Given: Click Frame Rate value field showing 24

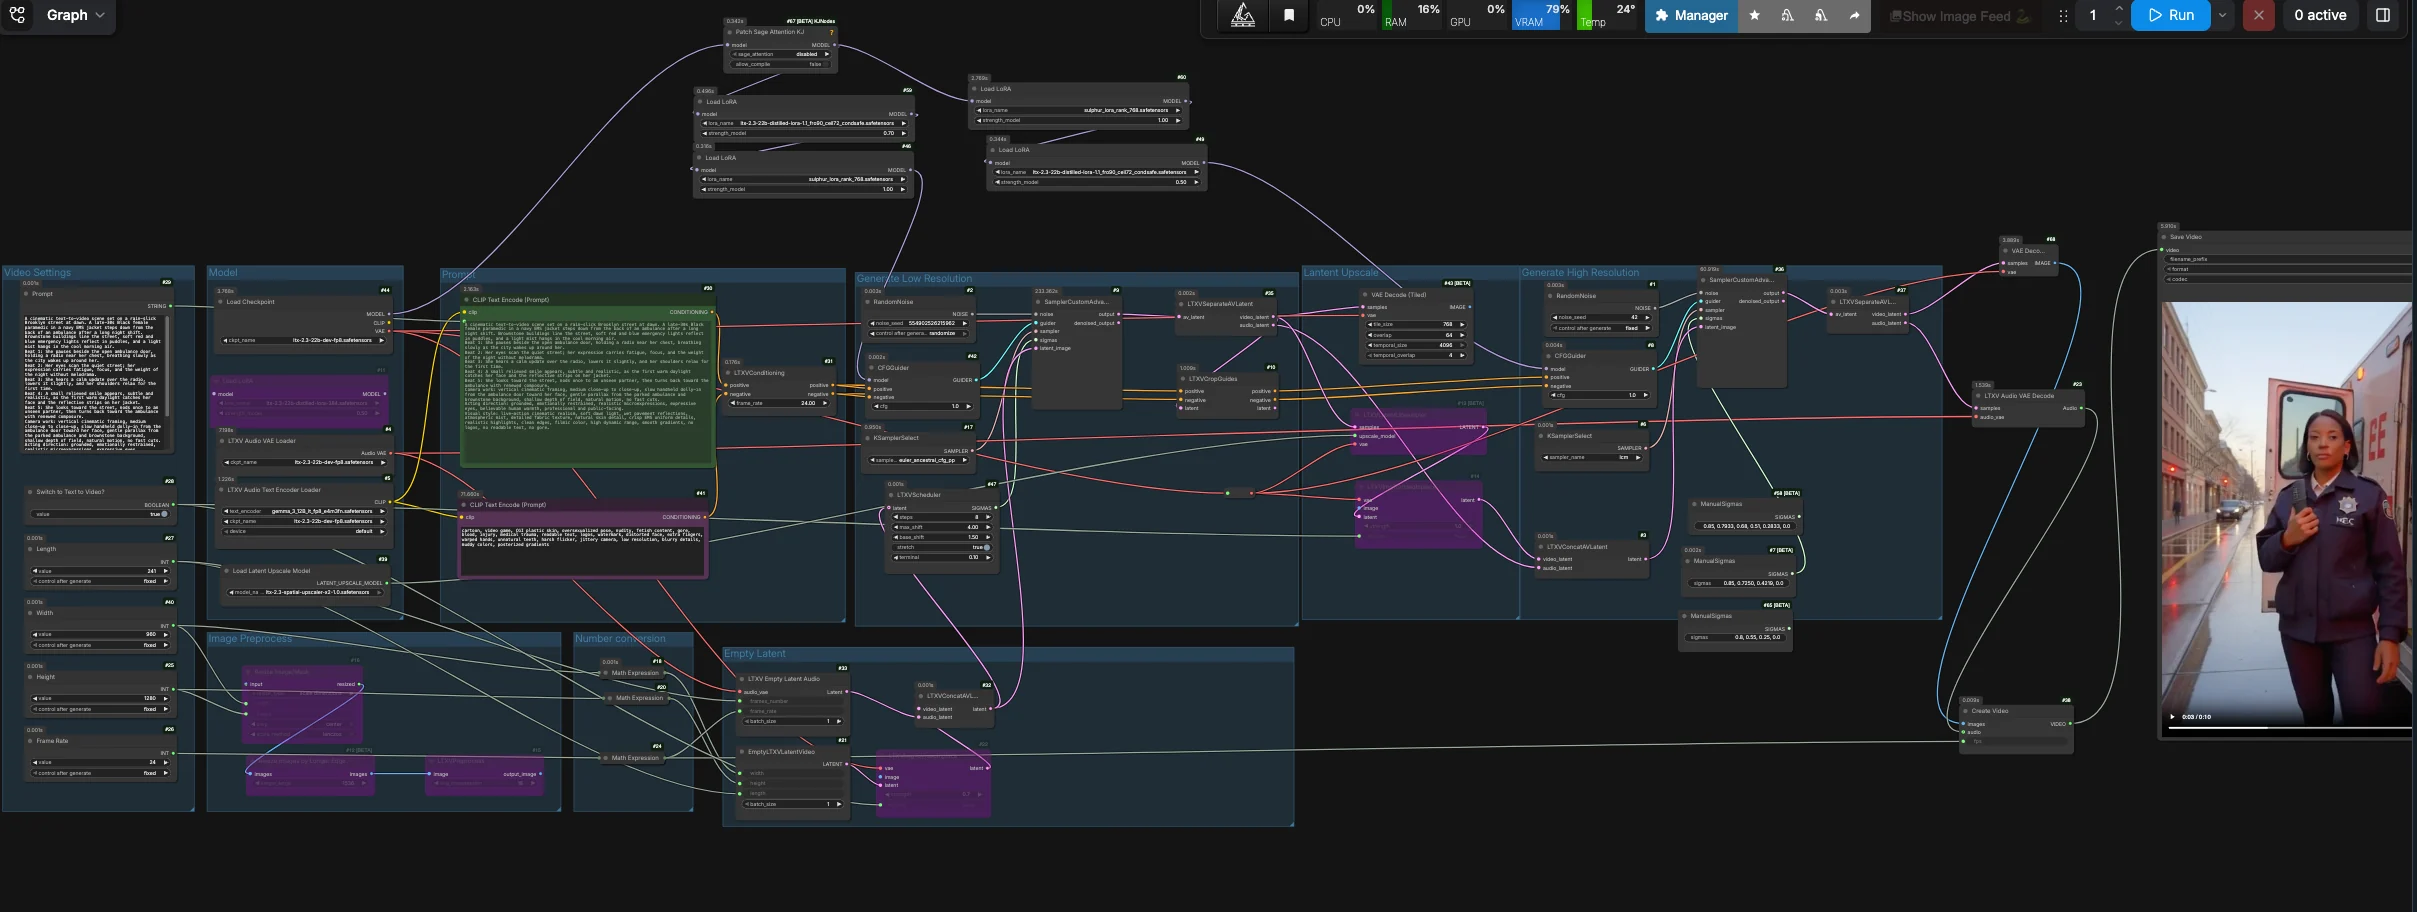Looking at the screenshot, I should tap(99, 762).
